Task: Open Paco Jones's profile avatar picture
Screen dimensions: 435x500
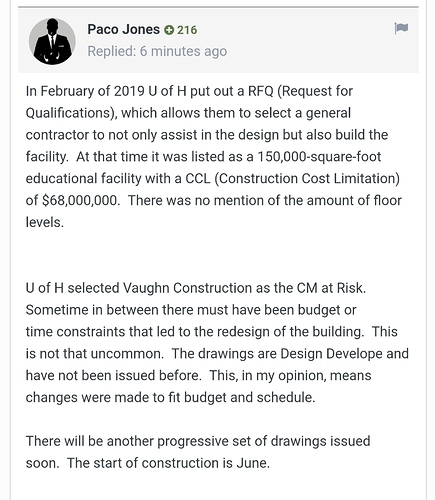Action: click(x=52, y=41)
